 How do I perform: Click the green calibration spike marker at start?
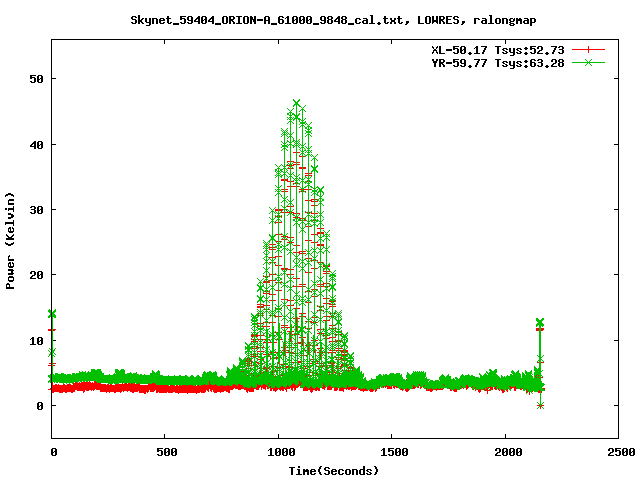point(52,313)
